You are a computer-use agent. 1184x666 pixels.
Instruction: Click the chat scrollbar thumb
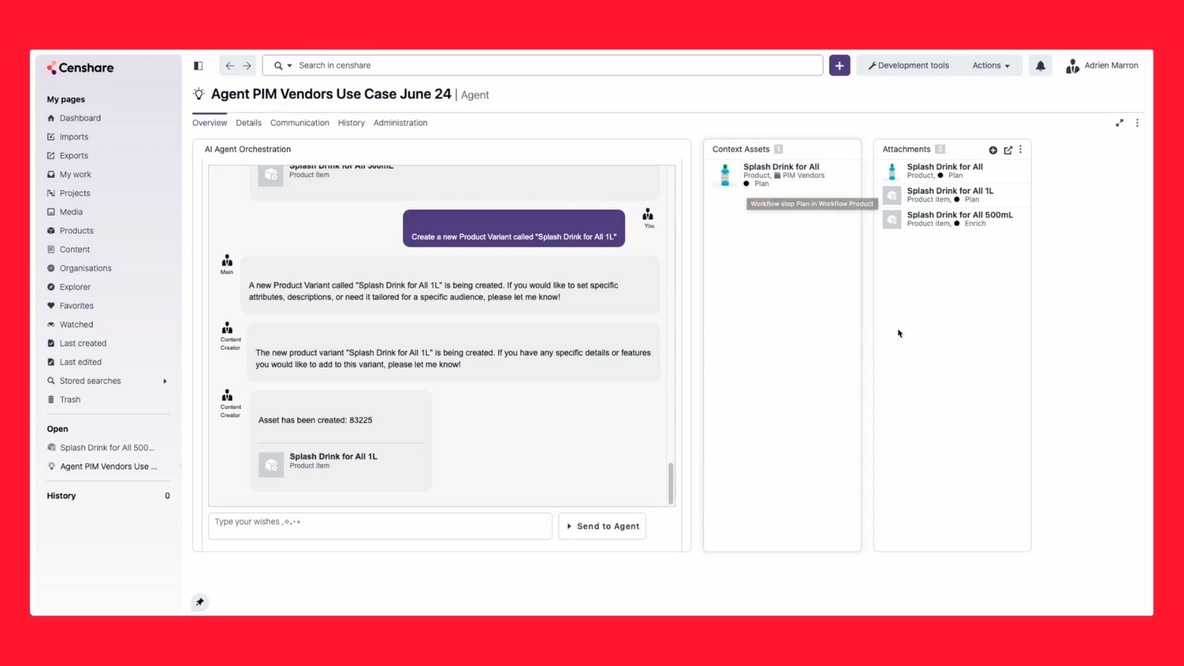coord(670,484)
